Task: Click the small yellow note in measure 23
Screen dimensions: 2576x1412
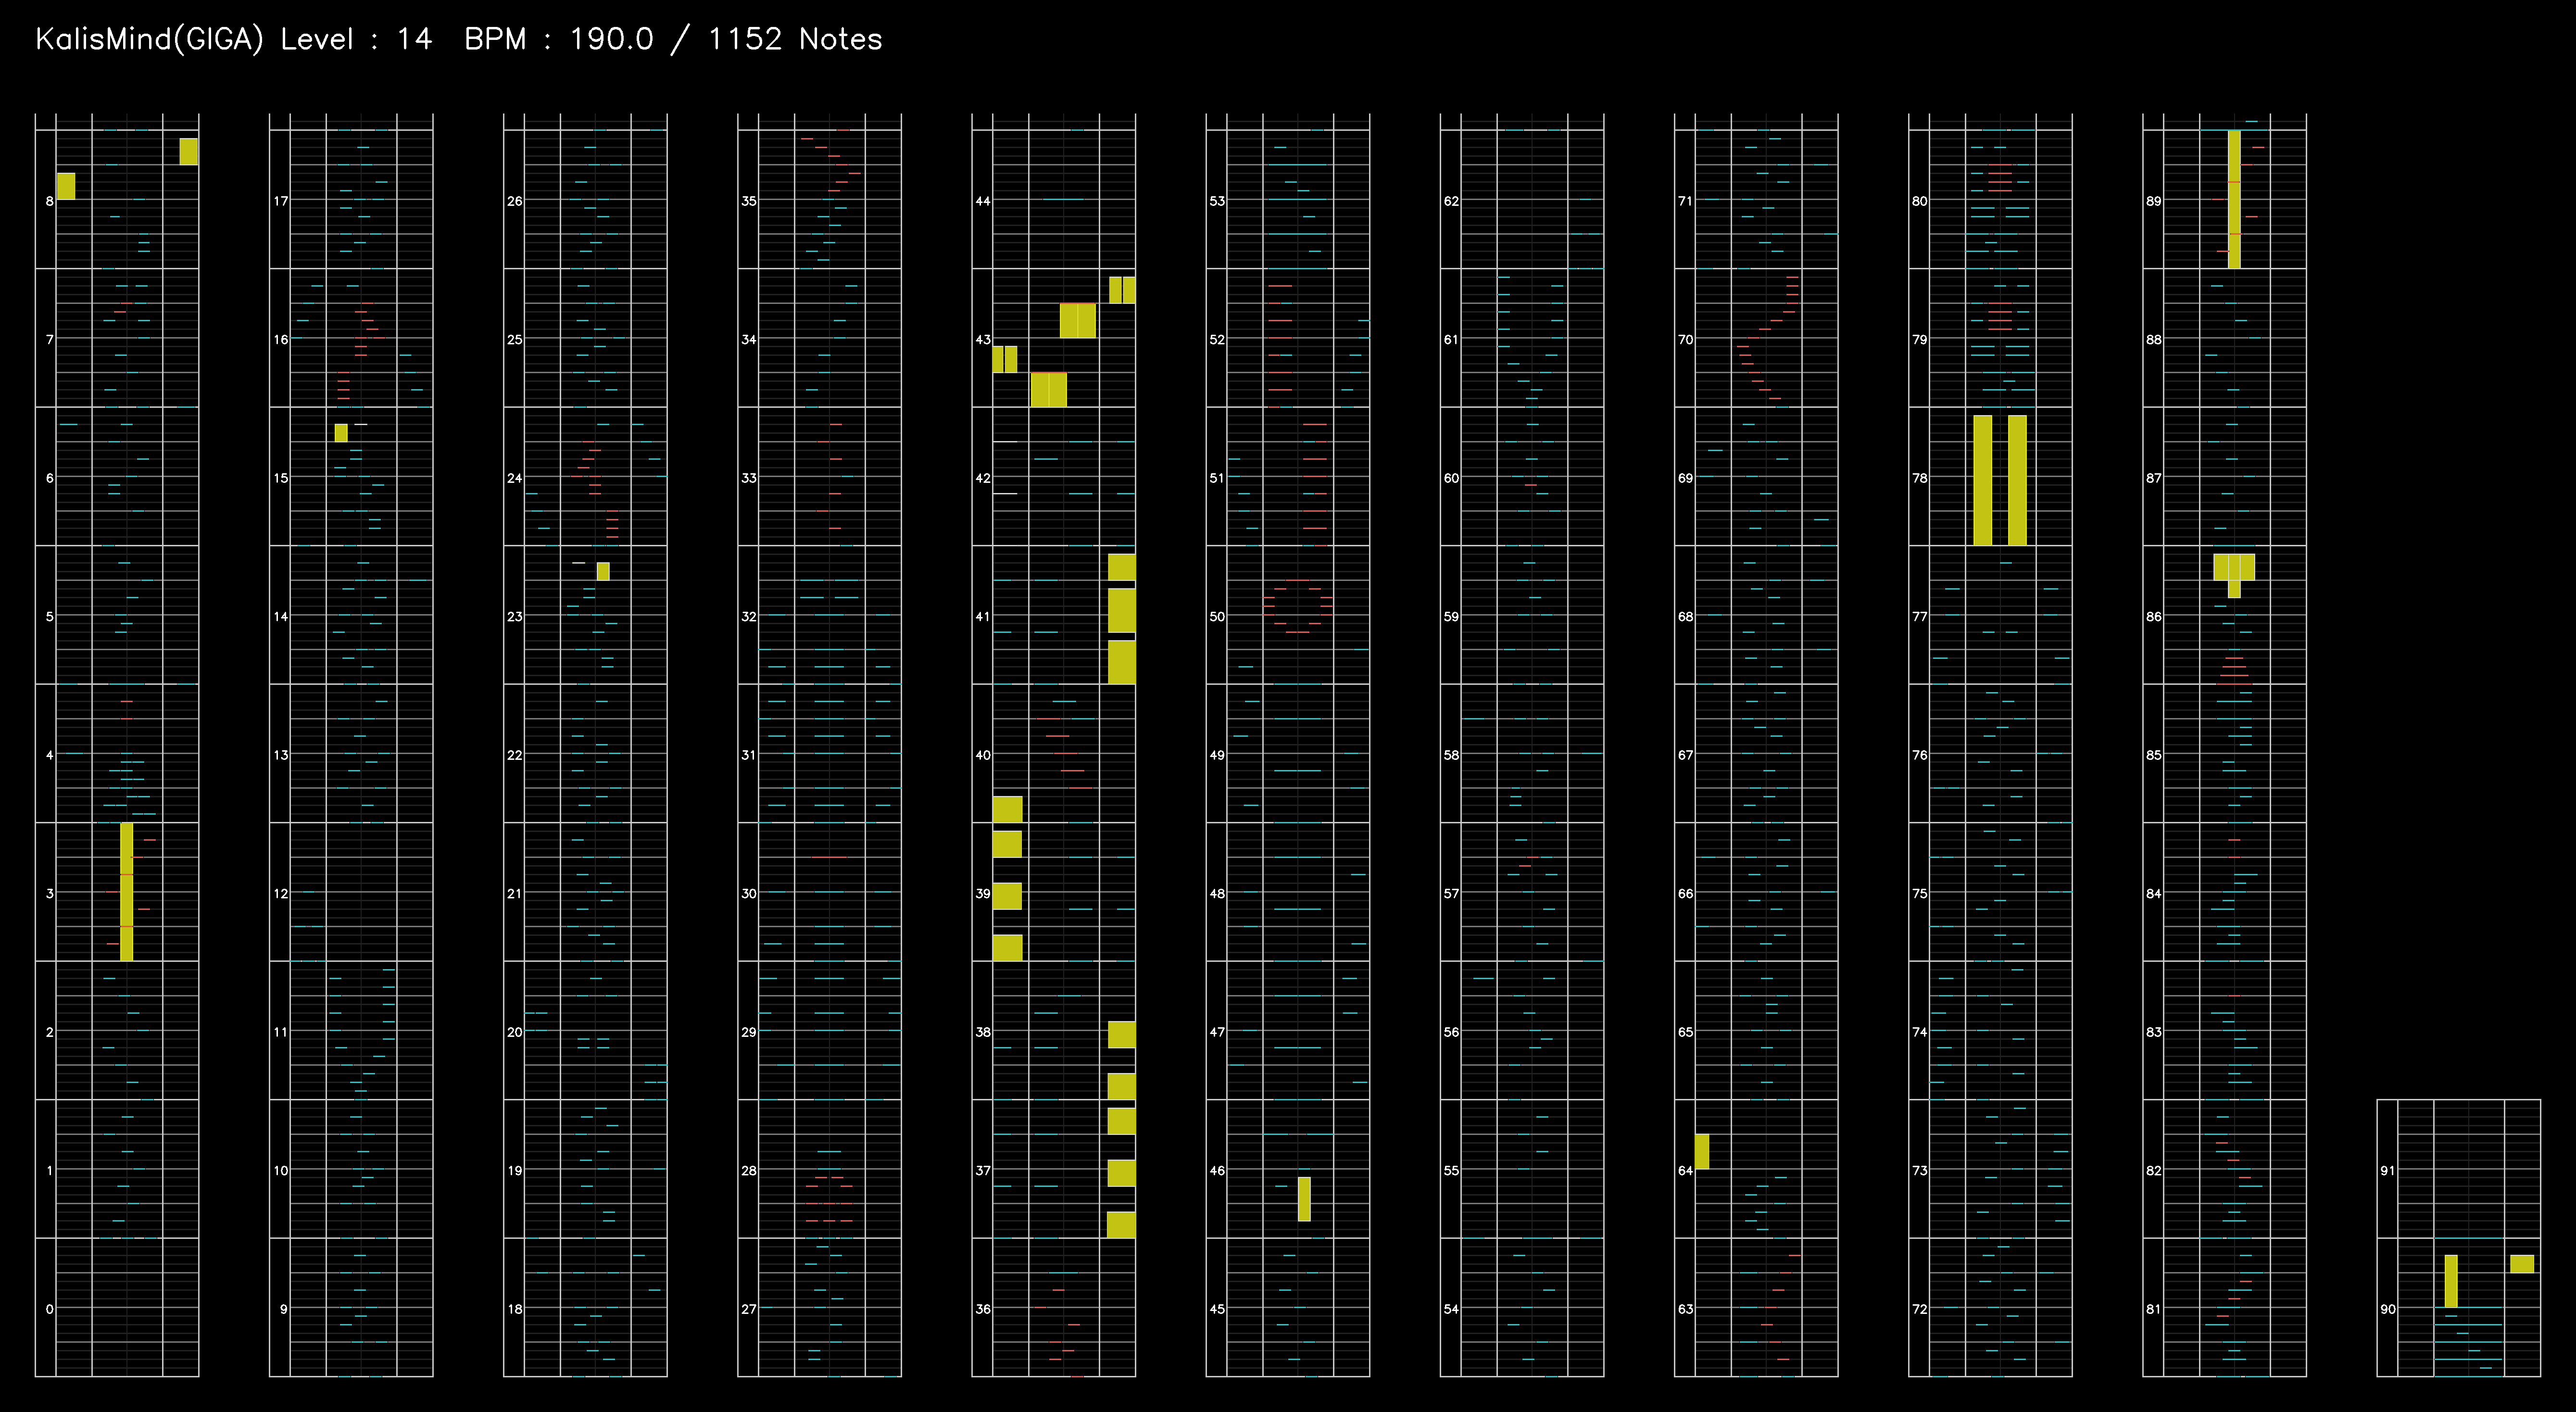Action: [603, 571]
